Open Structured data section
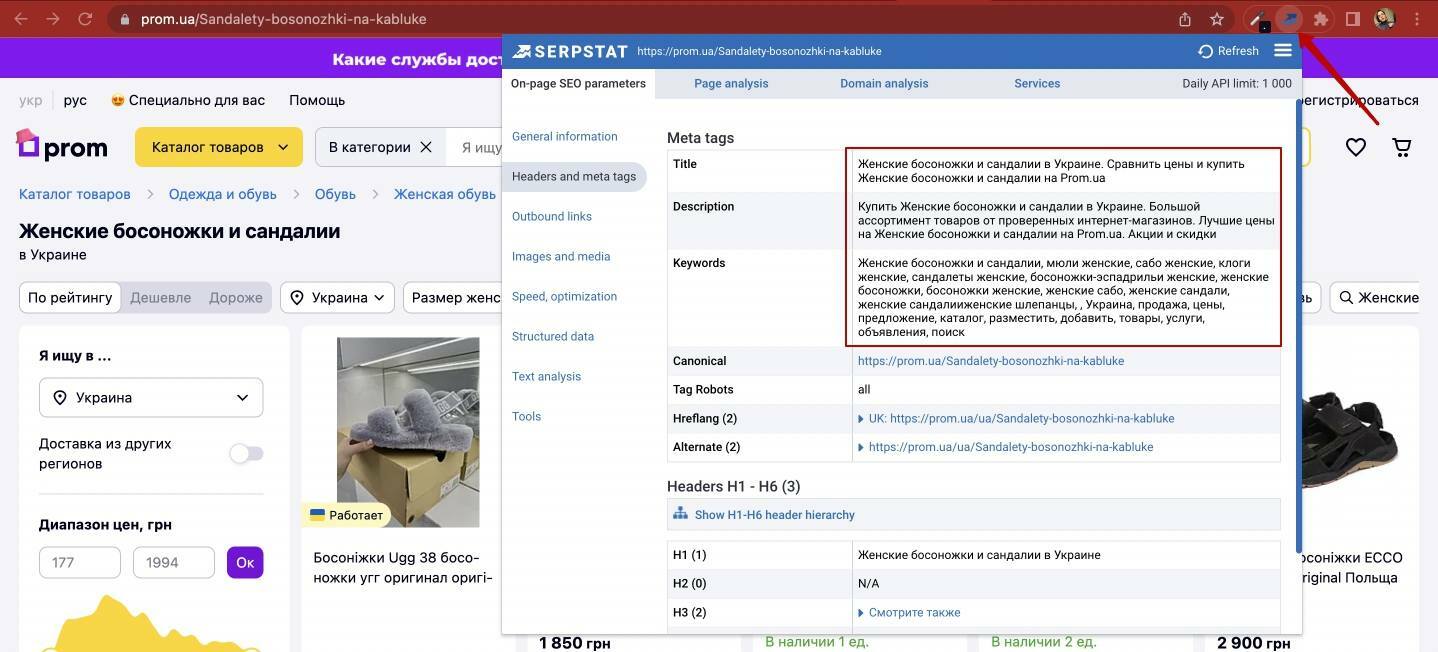 point(553,336)
